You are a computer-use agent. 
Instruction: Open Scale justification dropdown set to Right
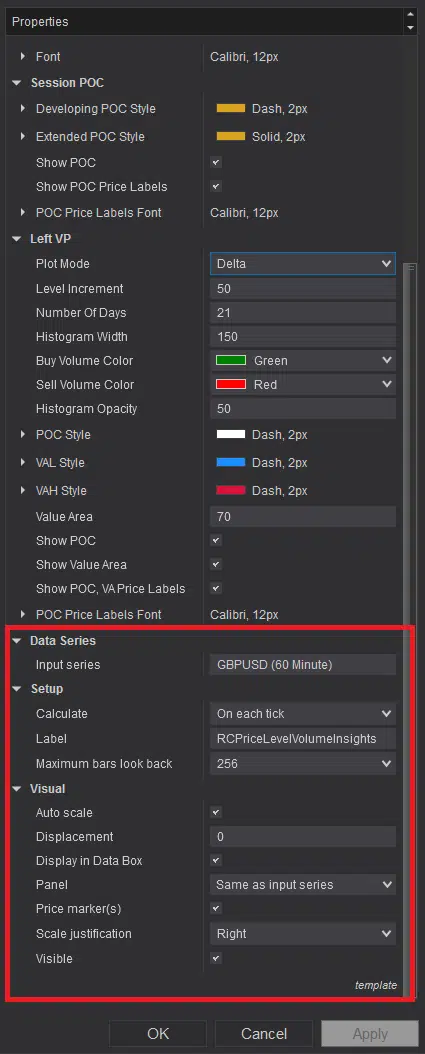click(x=303, y=934)
